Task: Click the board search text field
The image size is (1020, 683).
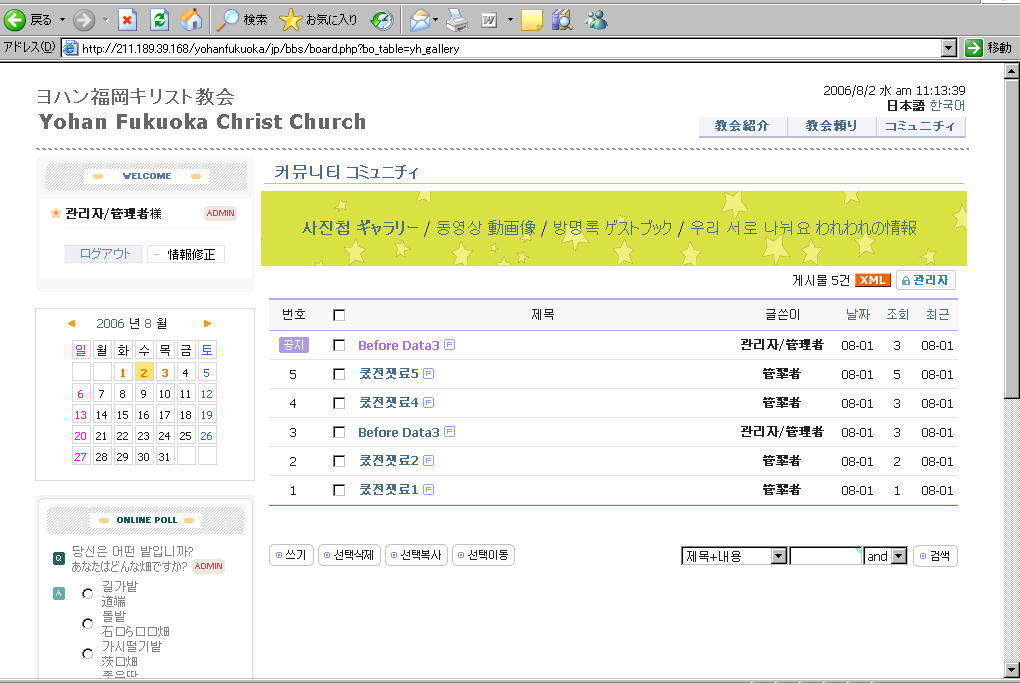Action: pyautogui.click(x=825, y=556)
